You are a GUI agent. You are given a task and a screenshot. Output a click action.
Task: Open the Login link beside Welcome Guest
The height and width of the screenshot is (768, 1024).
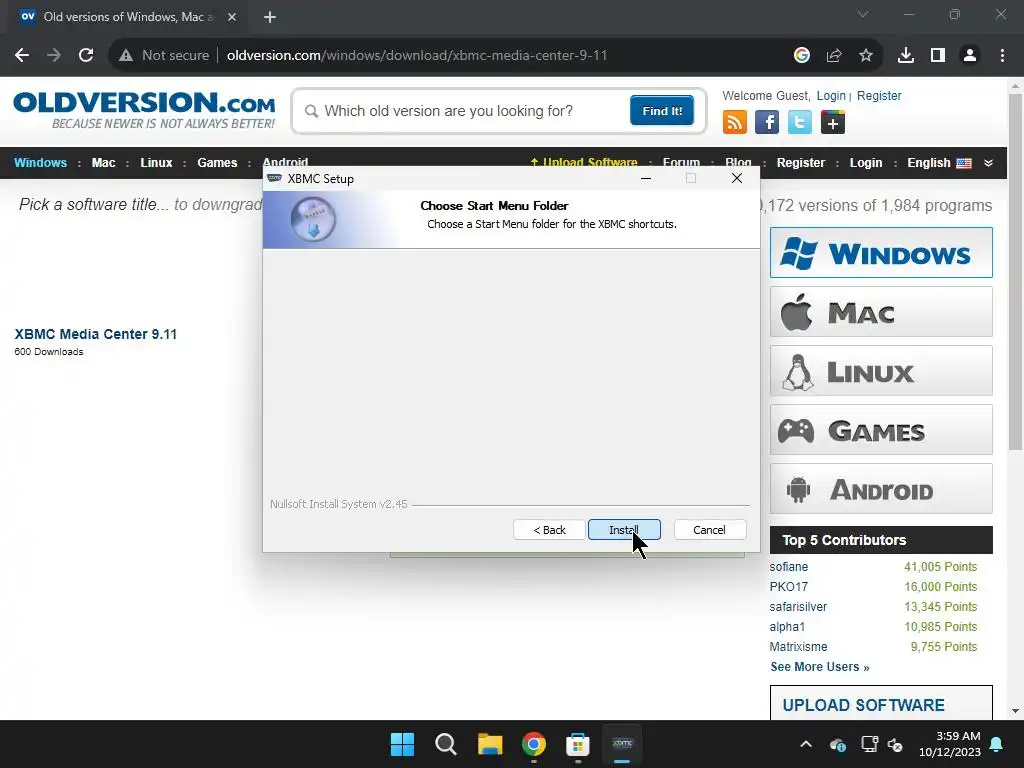(831, 95)
